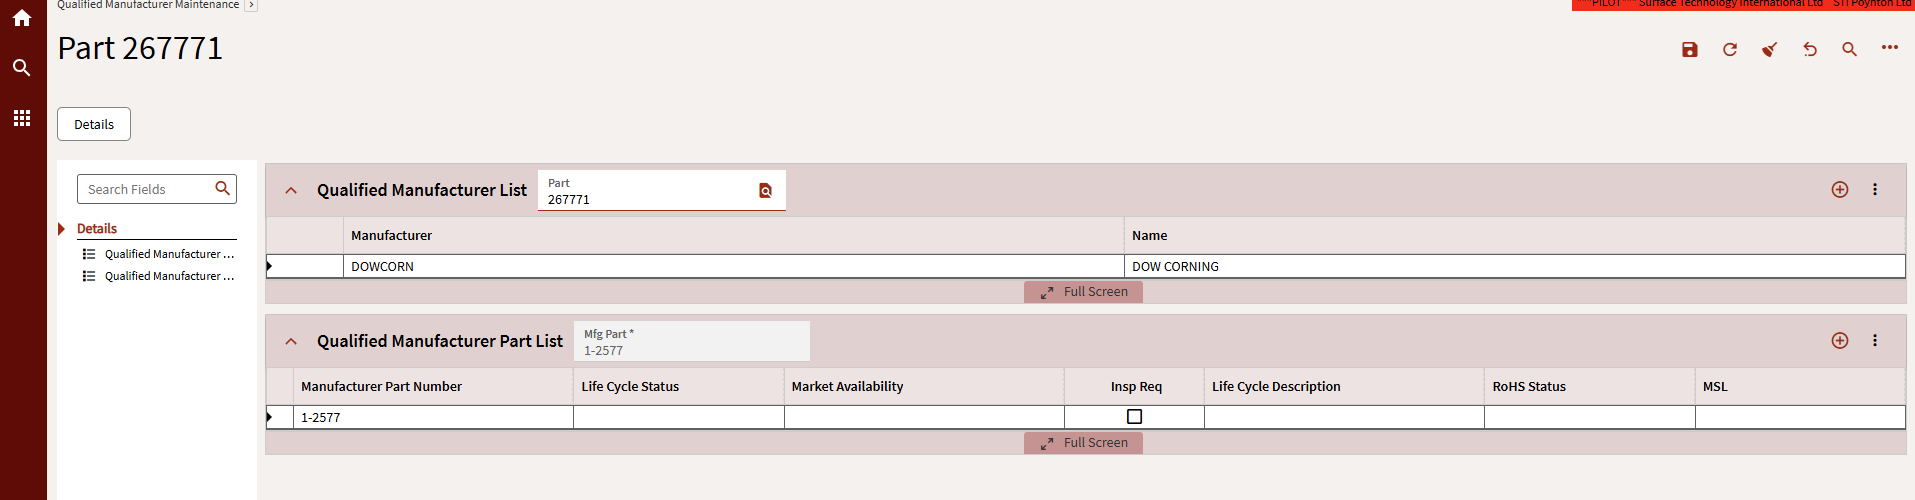Screen dimensions: 1915x500
Task: Collapse the Qualified Manufacturer Part List panel
Action: click(291, 341)
